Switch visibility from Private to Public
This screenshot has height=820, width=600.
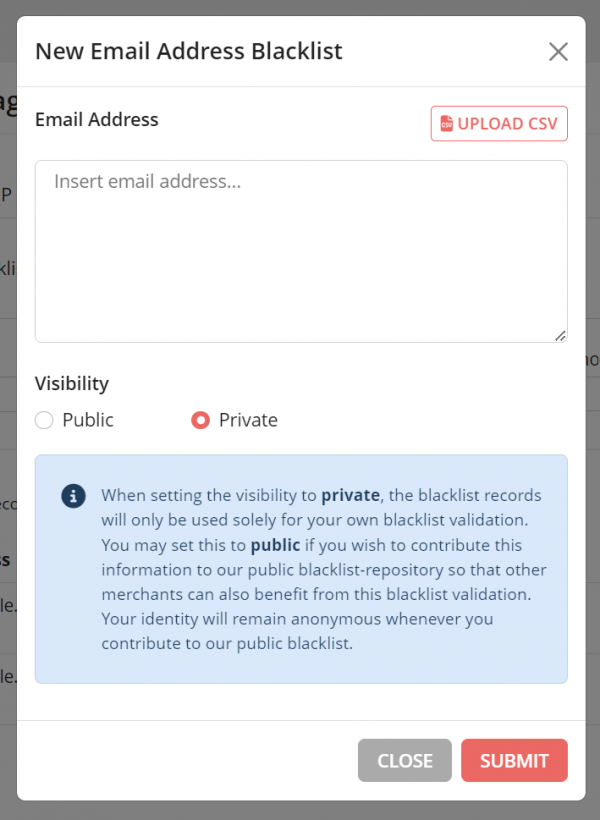43,420
